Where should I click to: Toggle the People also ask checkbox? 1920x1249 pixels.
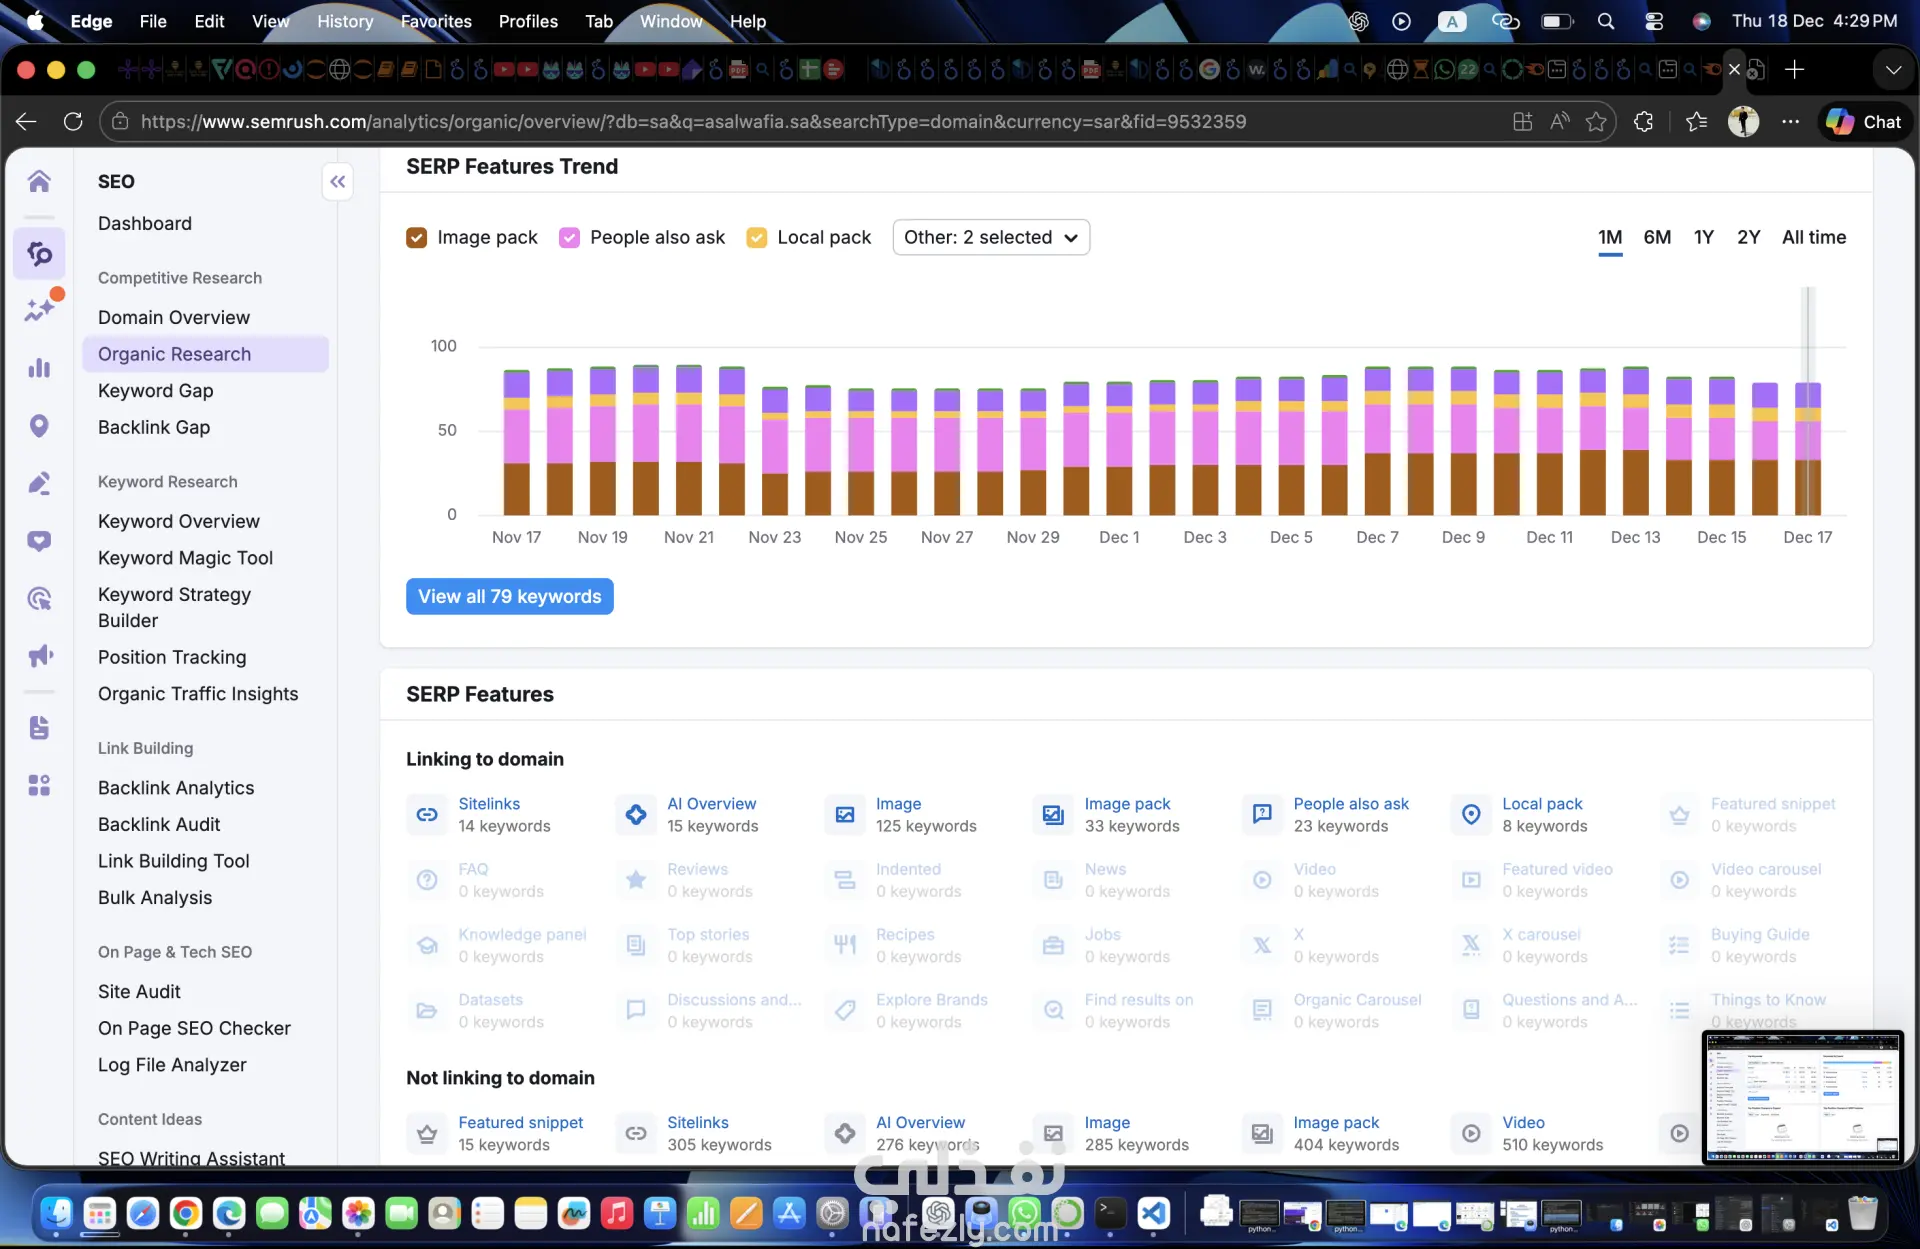pyautogui.click(x=569, y=238)
